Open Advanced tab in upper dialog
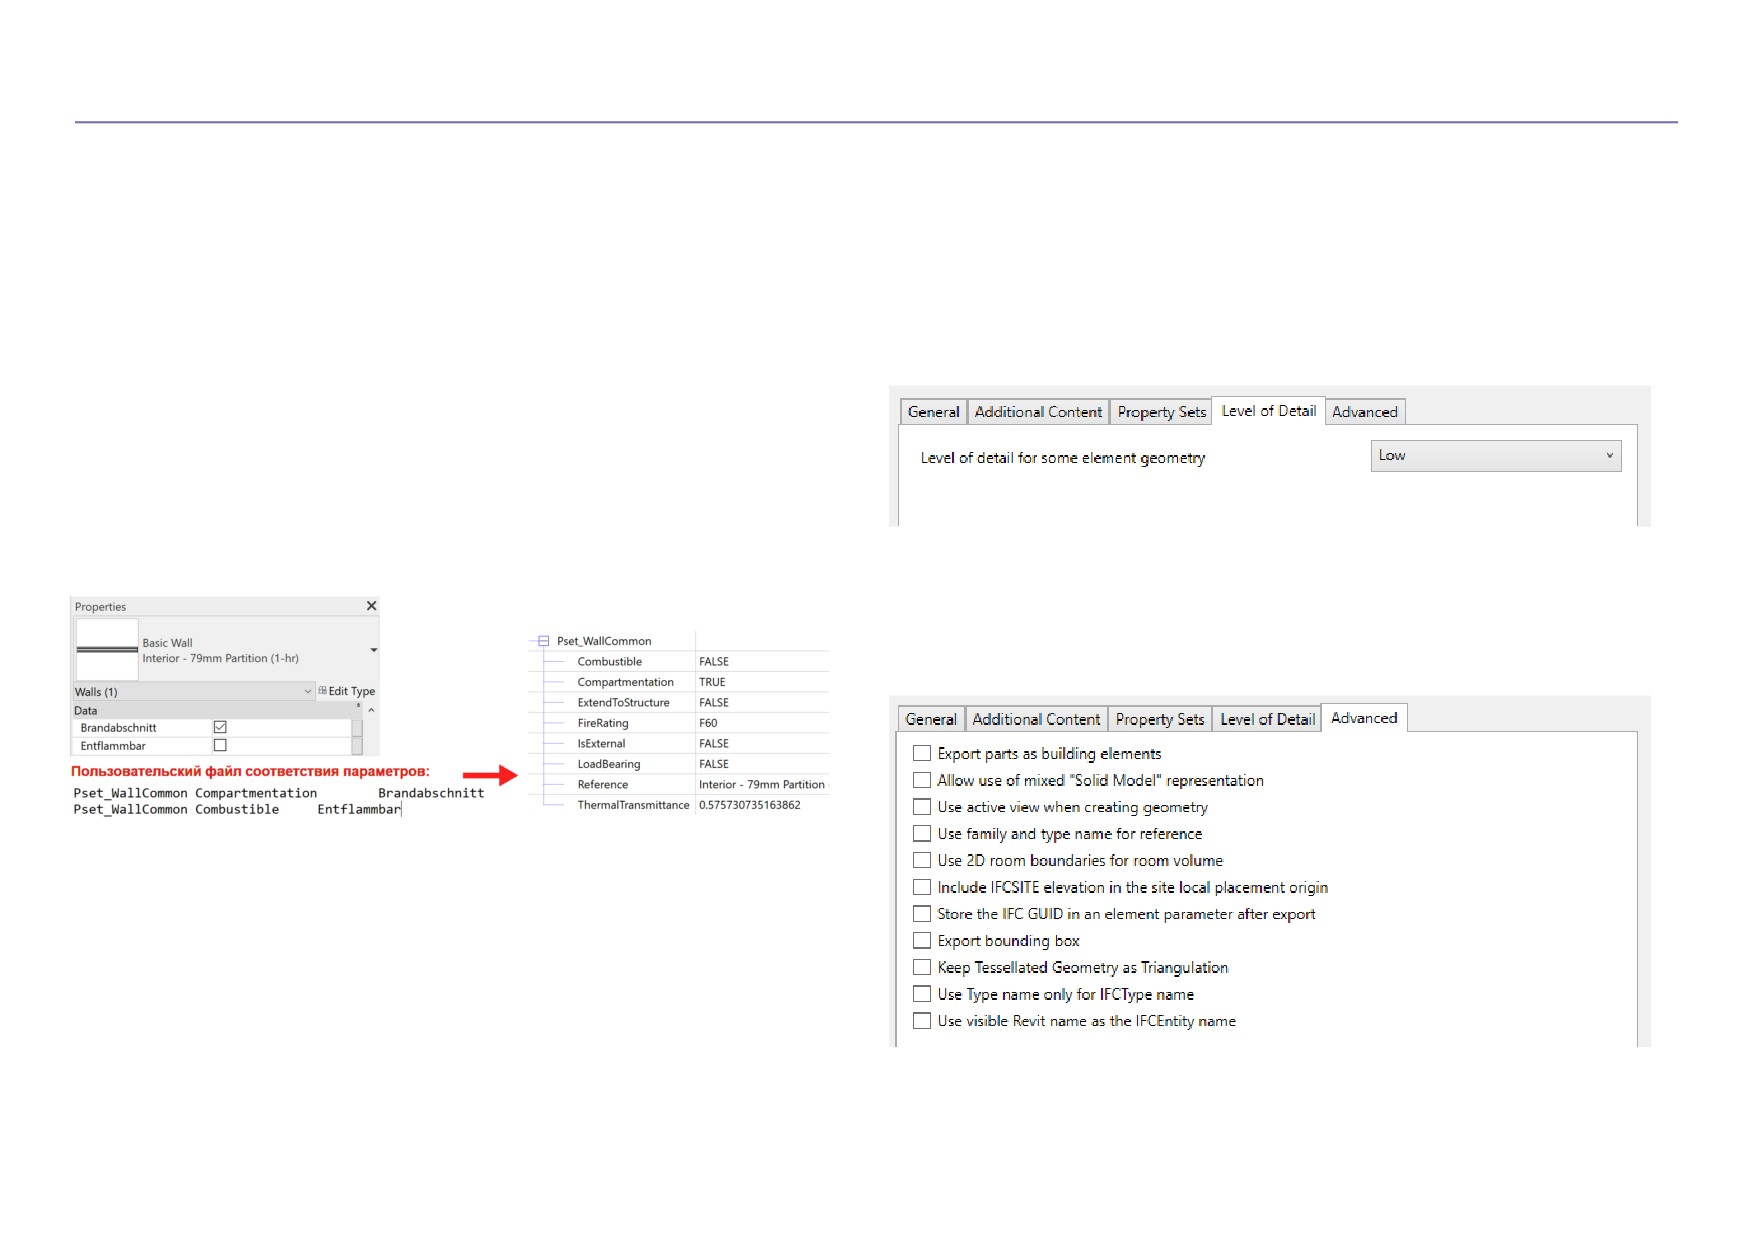Screen dimensions: 1752x1239 [1365, 412]
